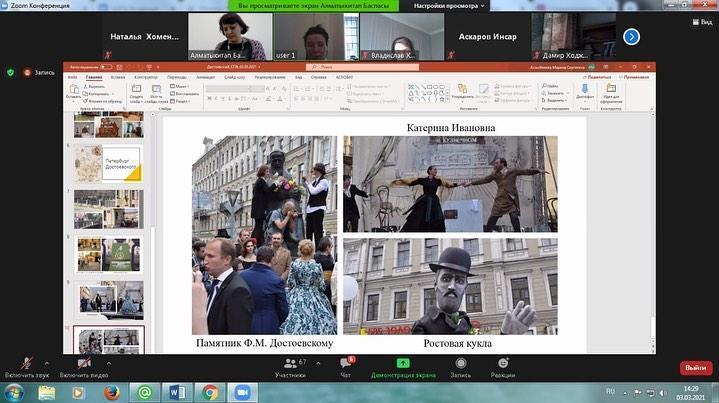The image size is (719, 403).
Task: Expand the Настройки просмотра dropdown
Action: click(470, 7)
